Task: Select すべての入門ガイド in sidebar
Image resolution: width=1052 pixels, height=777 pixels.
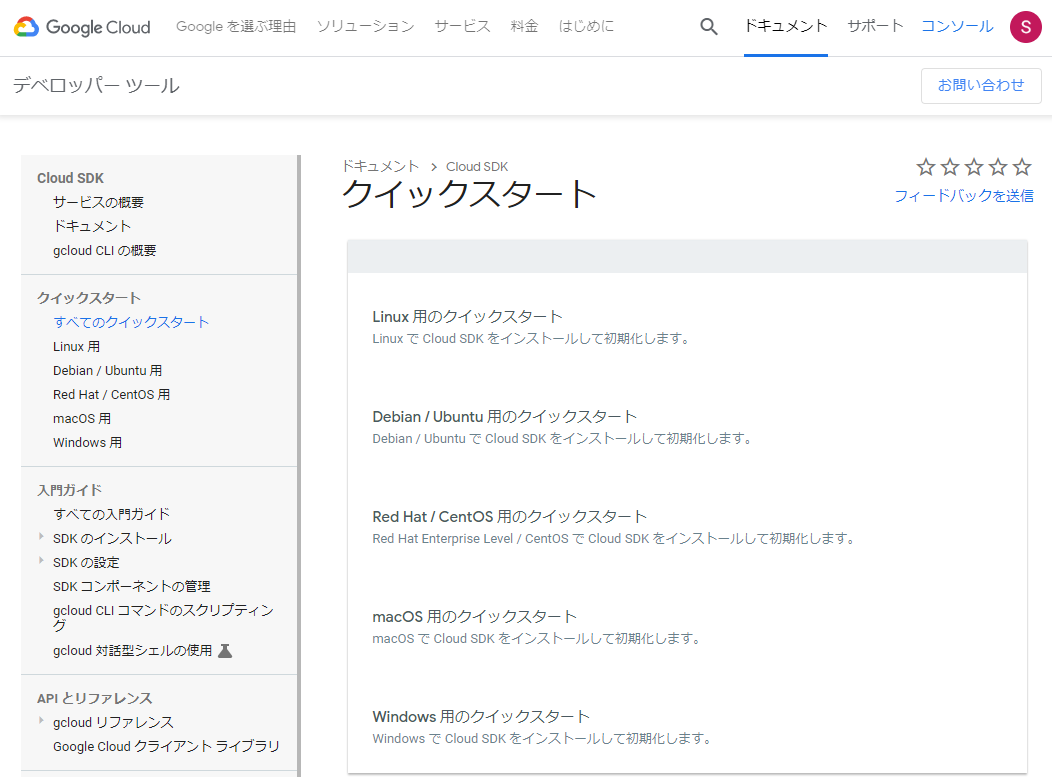Action: (x=111, y=514)
